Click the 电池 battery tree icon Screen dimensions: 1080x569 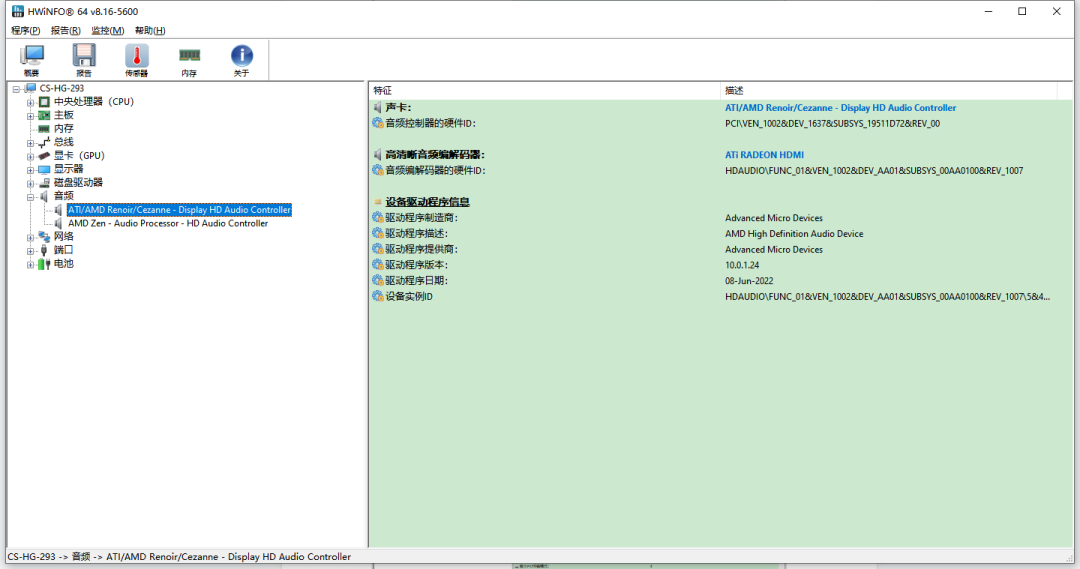(x=44, y=264)
